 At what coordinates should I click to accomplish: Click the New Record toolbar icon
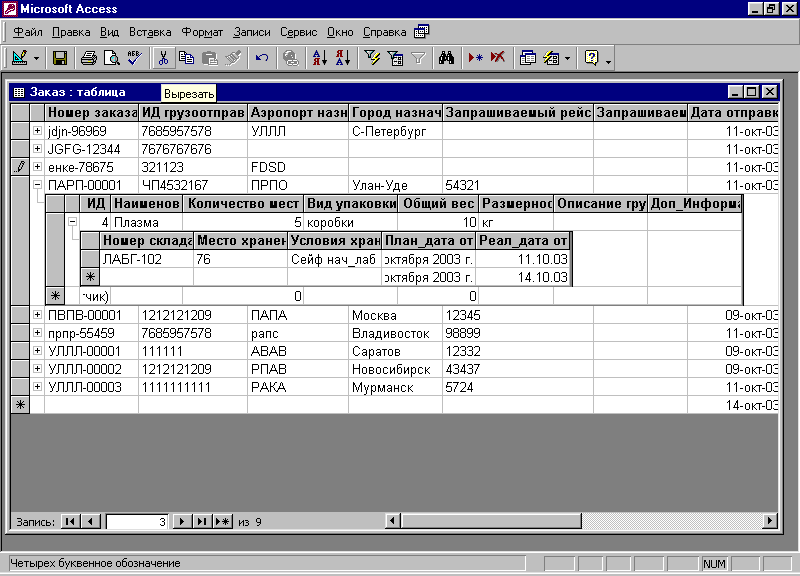tap(476, 58)
